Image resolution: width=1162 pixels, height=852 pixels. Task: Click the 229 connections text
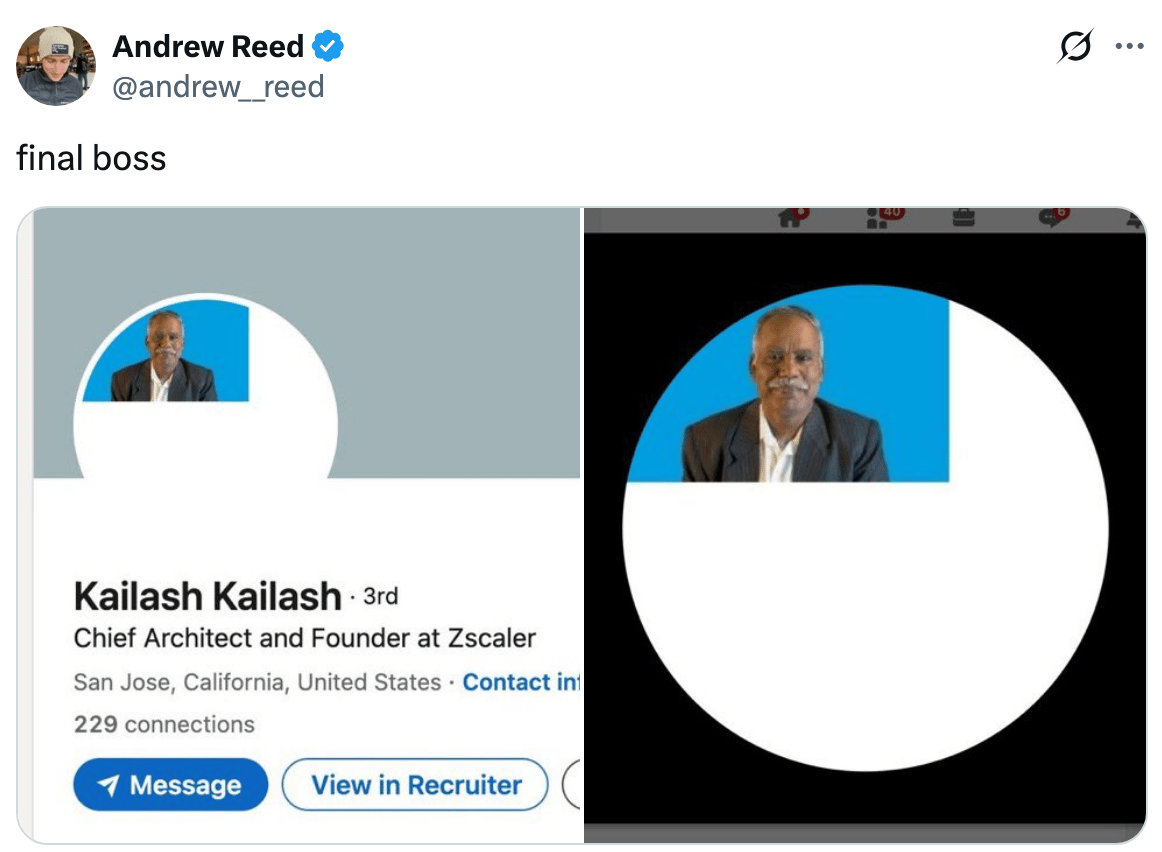click(164, 724)
